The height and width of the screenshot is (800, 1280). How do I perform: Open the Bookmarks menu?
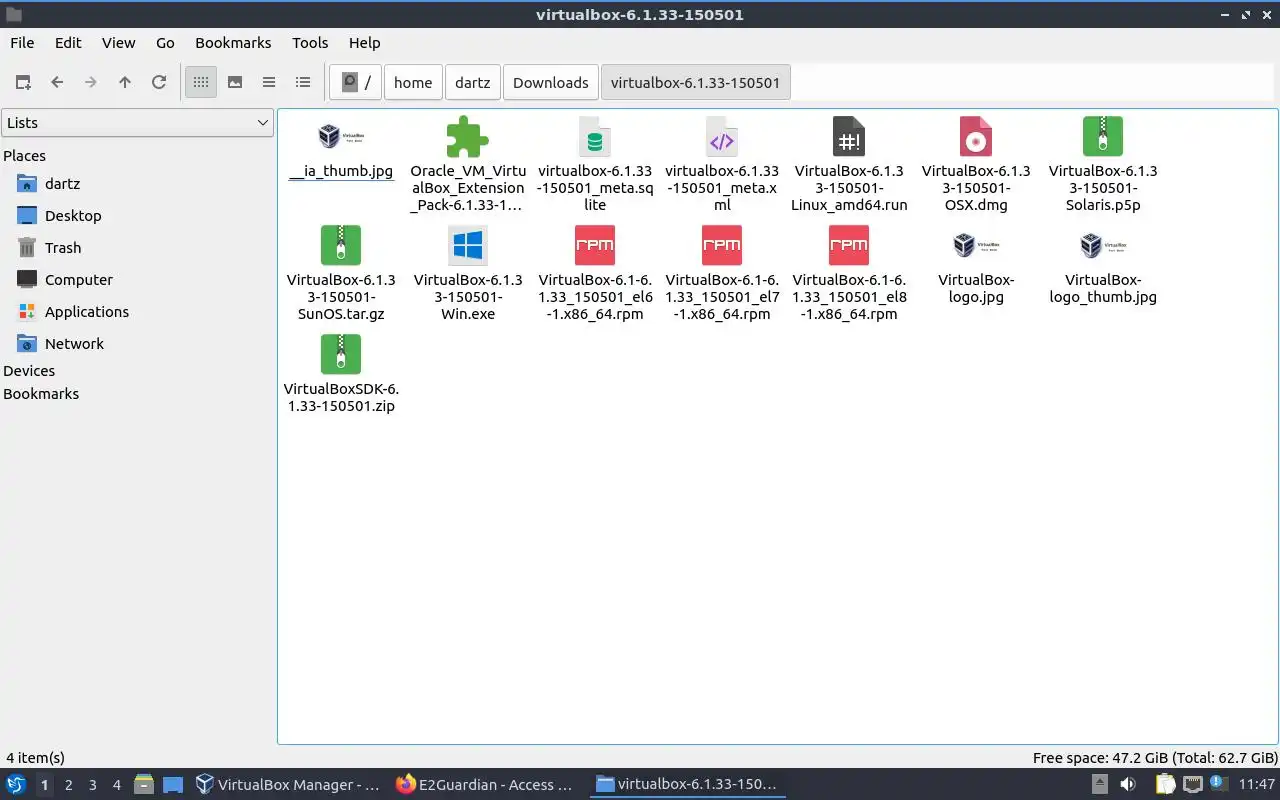[233, 43]
